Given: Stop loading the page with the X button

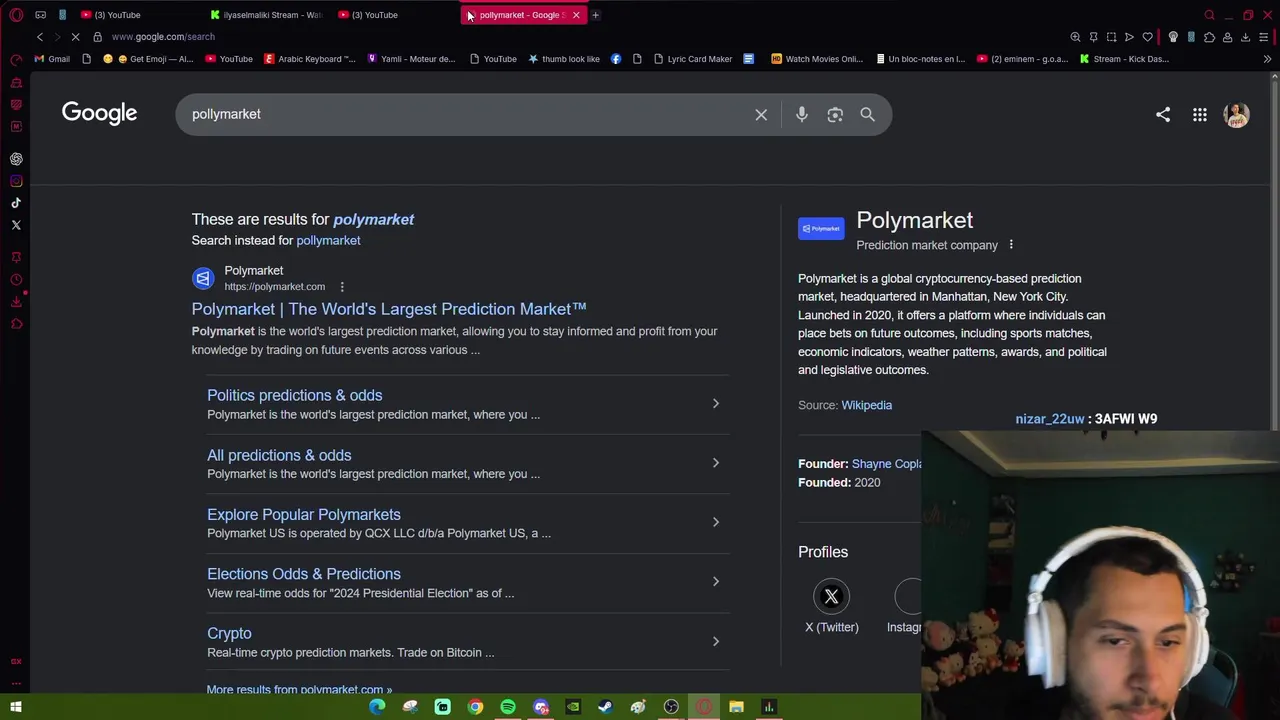Looking at the screenshot, I should [76, 37].
